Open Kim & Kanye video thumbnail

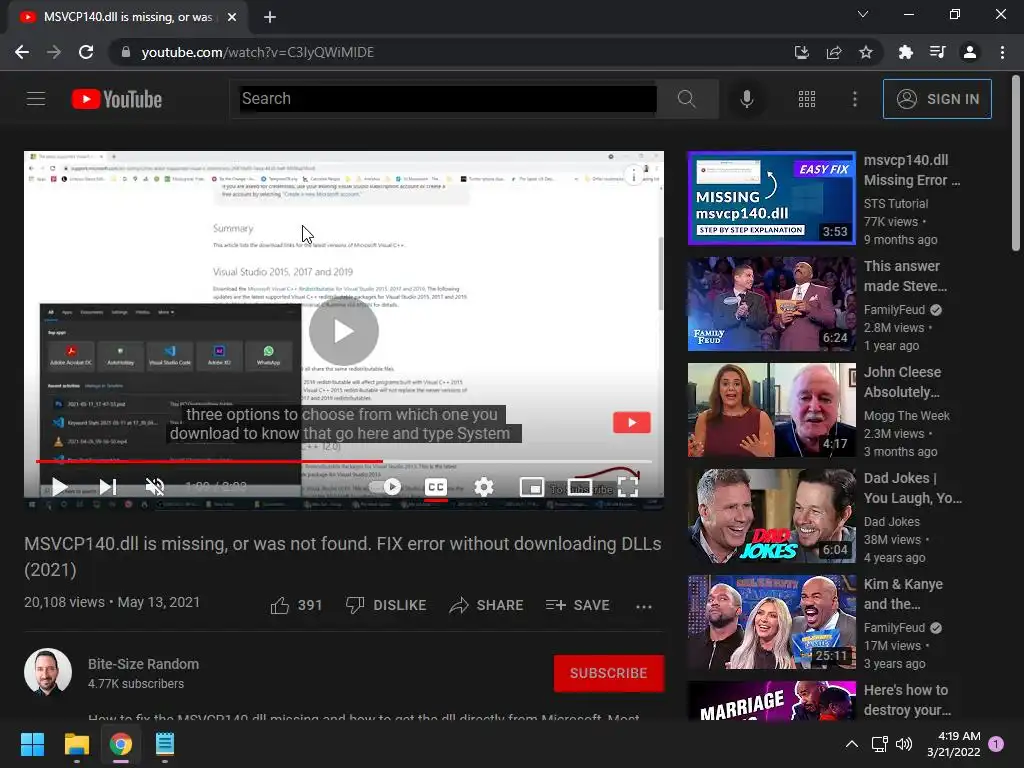tap(772, 622)
